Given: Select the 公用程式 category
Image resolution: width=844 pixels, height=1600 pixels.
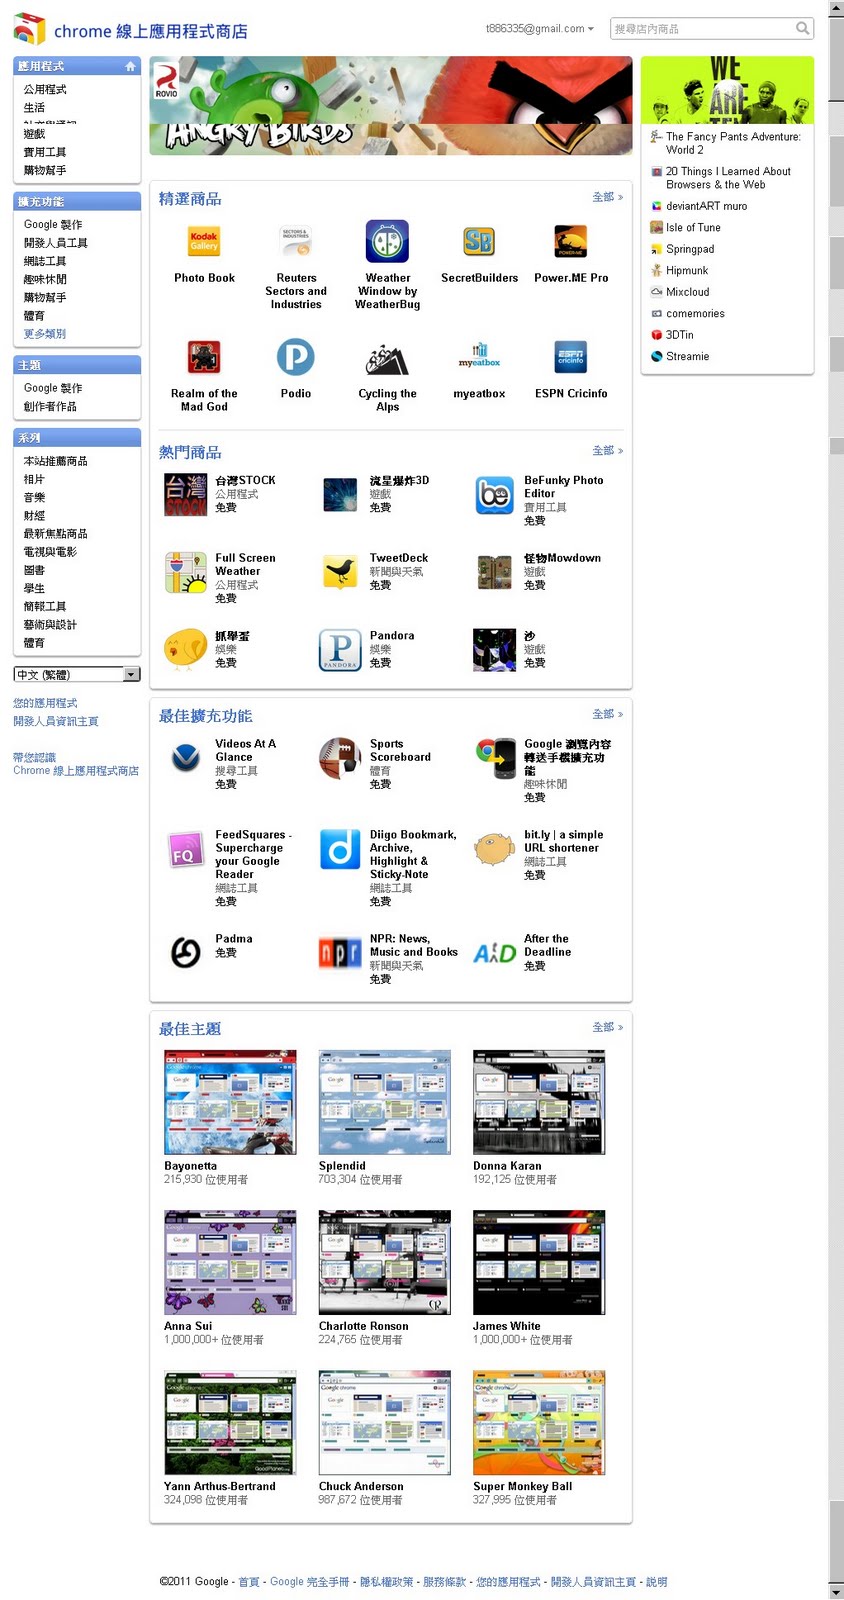Looking at the screenshot, I should point(45,89).
